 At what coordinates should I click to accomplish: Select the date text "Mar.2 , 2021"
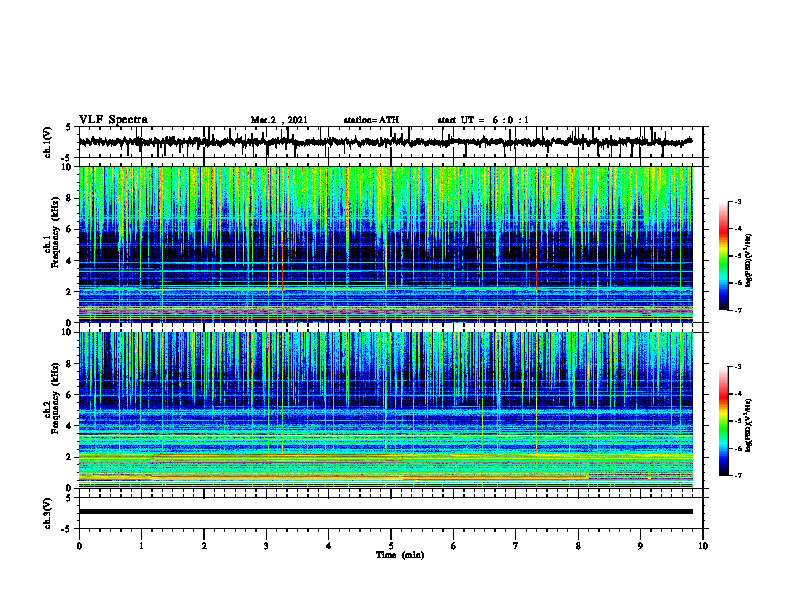(x=279, y=120)
